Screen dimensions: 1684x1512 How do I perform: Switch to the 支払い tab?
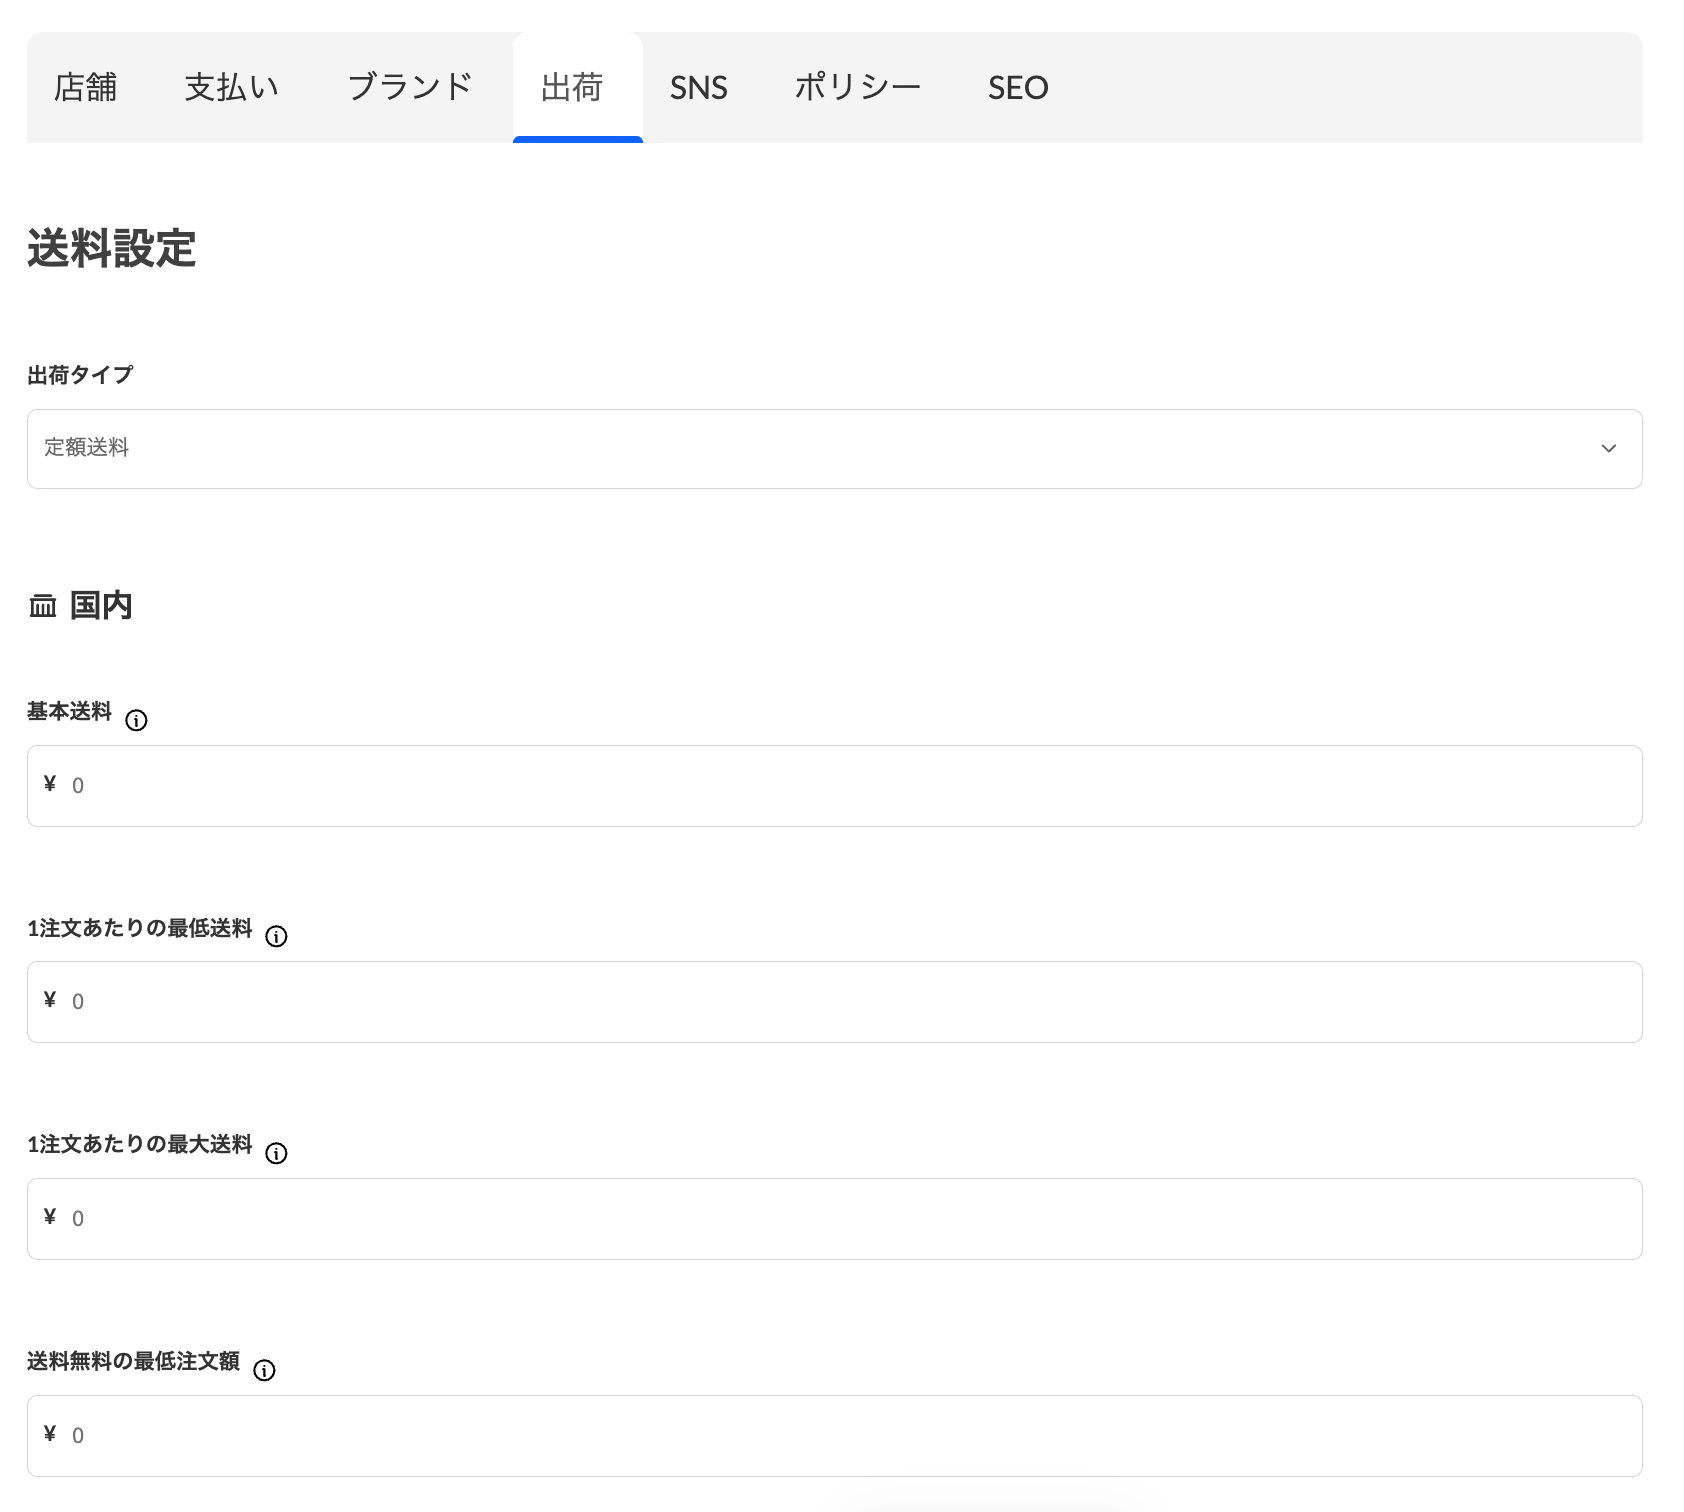(232, 88)
